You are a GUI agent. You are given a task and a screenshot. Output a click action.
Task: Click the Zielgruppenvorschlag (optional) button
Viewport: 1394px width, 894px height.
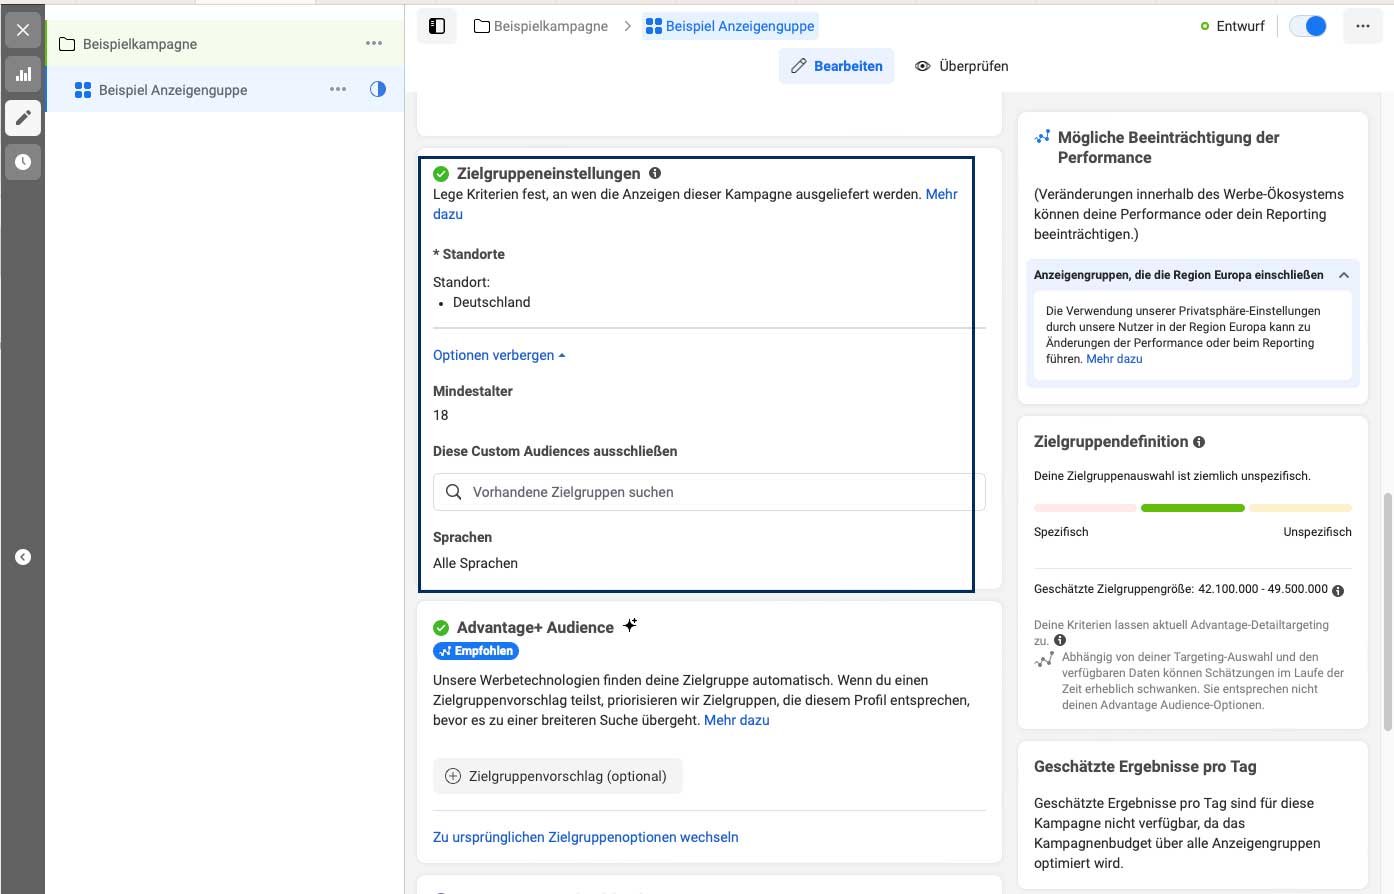(557, 775)
